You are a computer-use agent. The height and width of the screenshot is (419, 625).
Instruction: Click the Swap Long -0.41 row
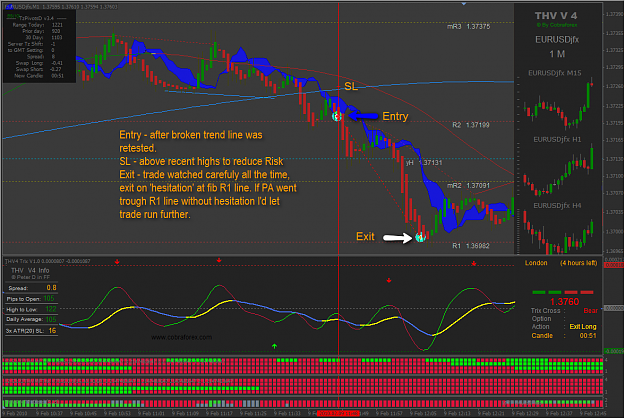point(39,63)
